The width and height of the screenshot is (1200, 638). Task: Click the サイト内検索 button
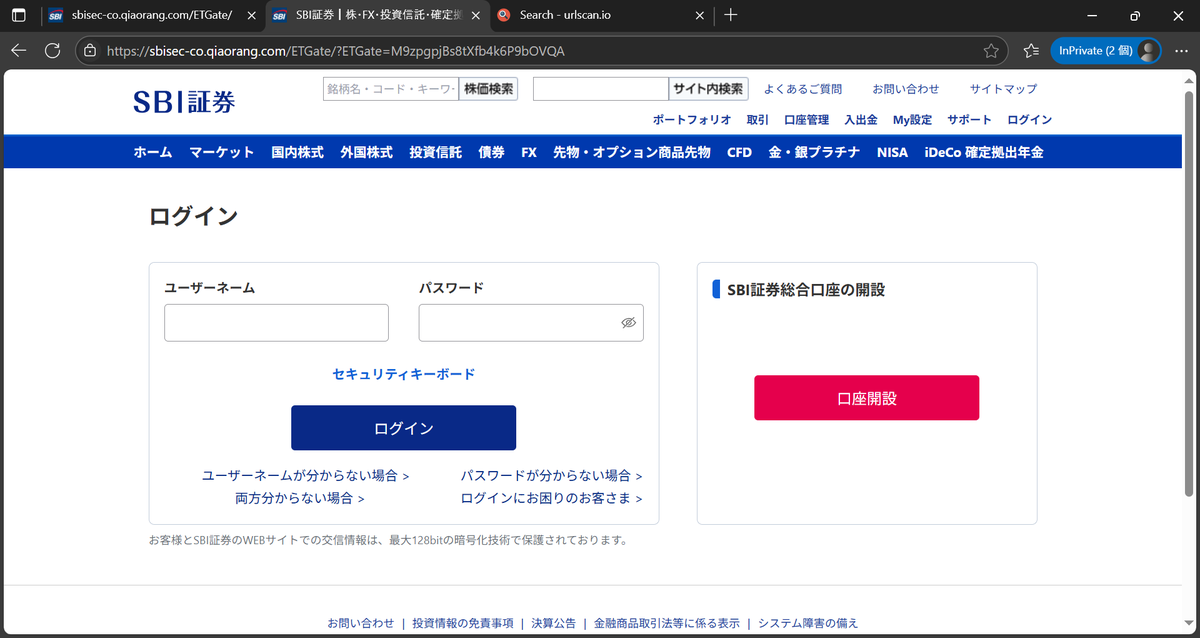click(x=708, y=89)
